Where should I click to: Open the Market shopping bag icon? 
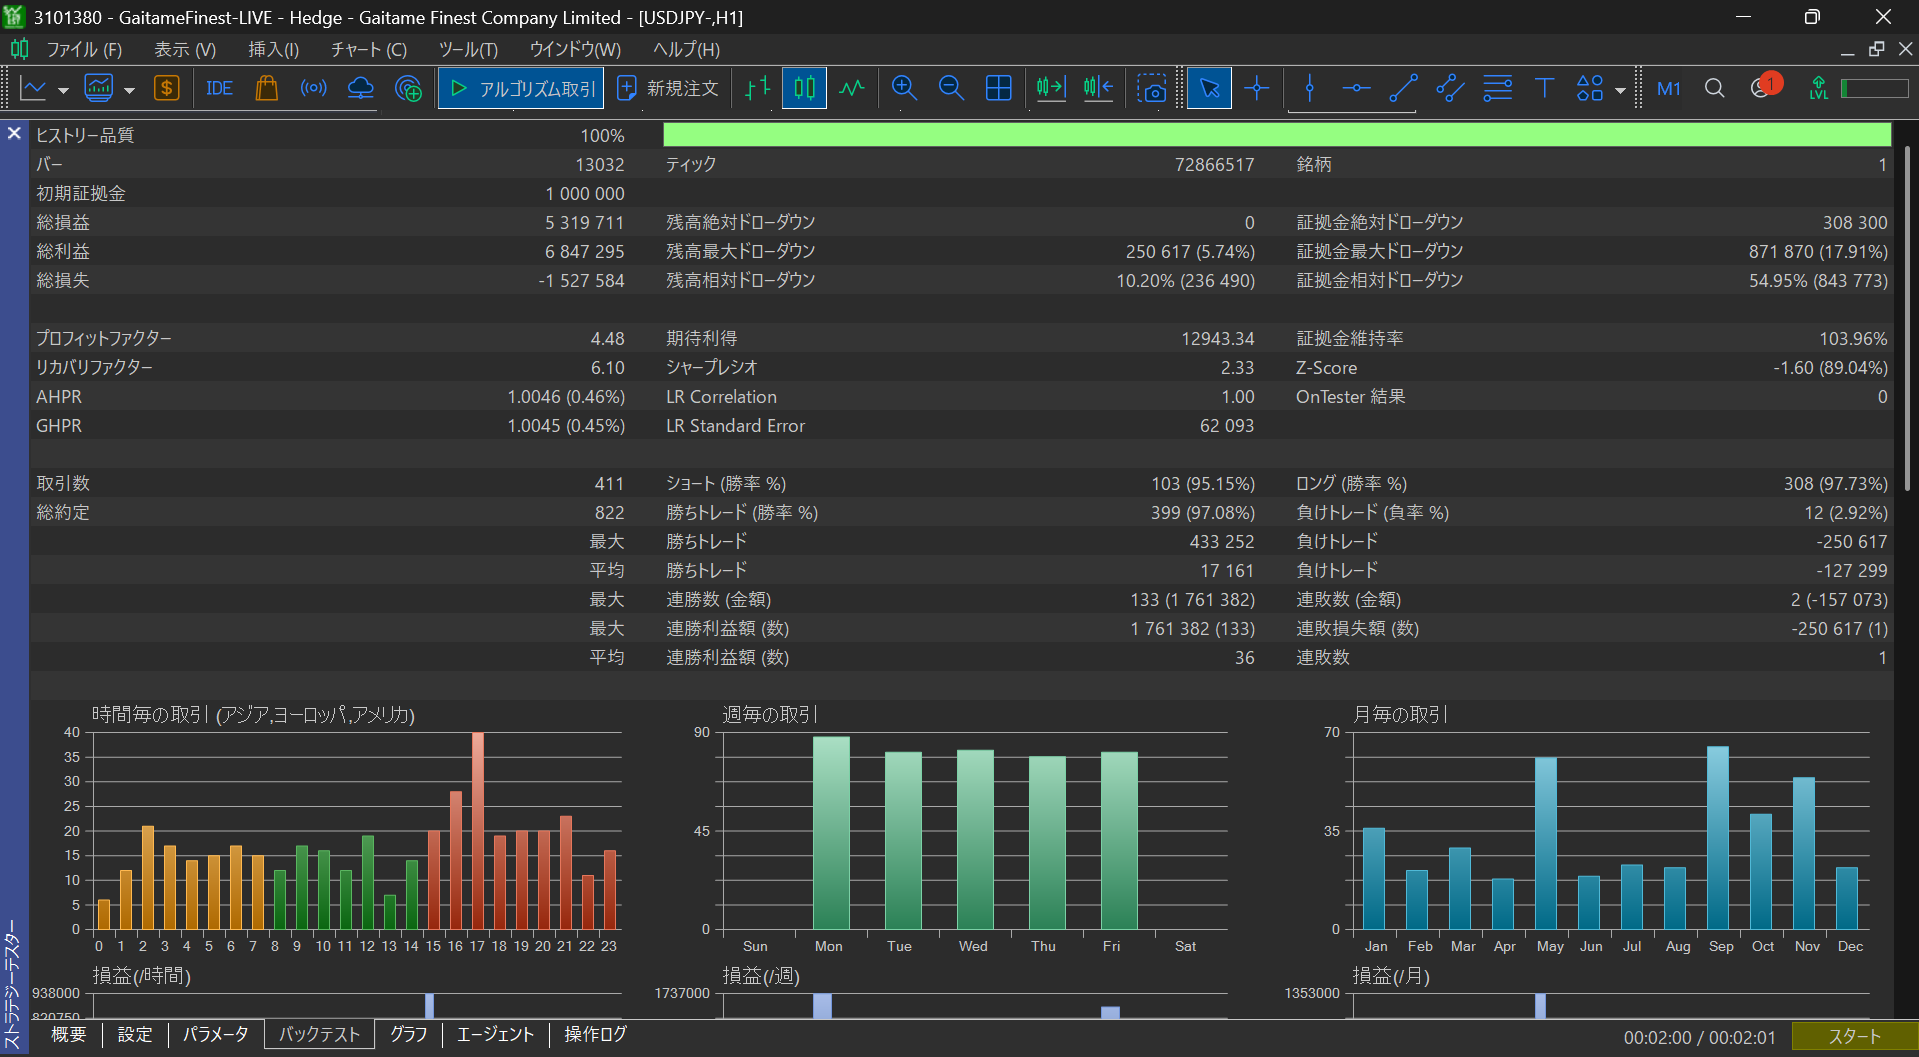(x=266, y=89)
